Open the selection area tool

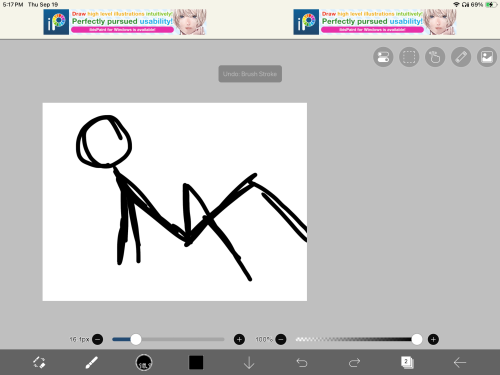coord(409,57)
